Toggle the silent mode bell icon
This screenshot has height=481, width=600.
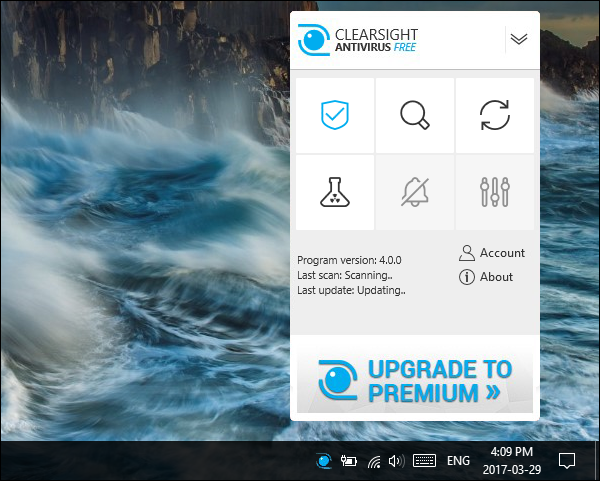click(x=415, y=192)
